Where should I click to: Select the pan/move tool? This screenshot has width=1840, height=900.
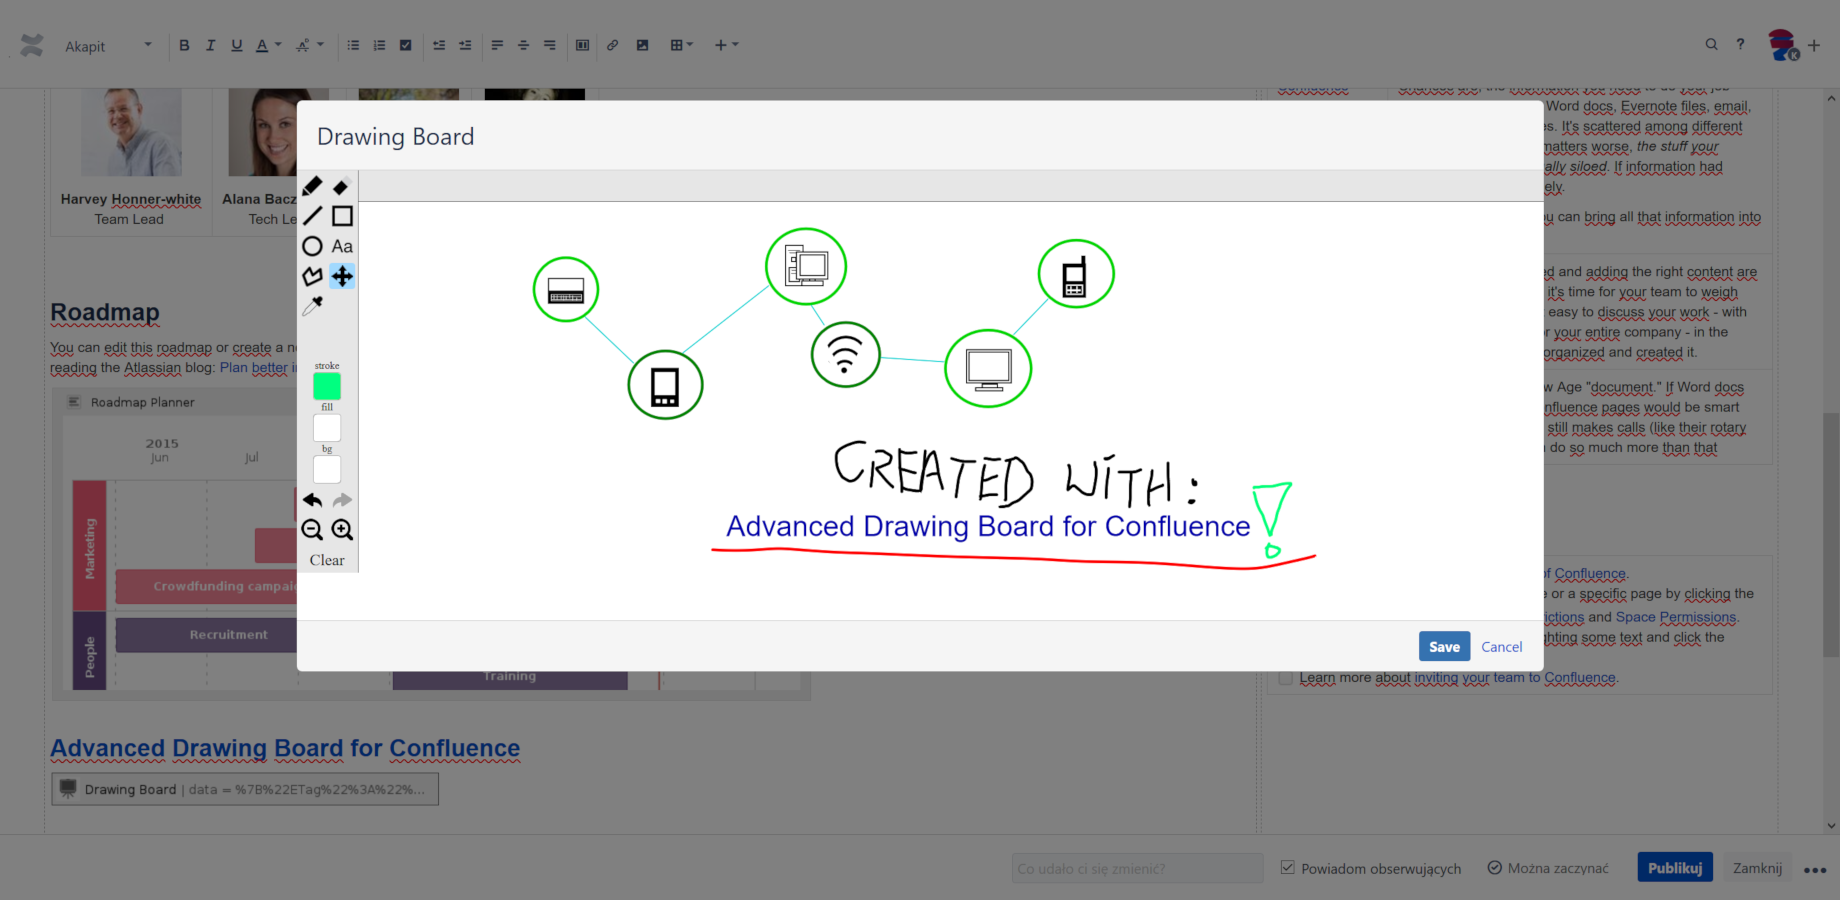click(x=342, y=276)
